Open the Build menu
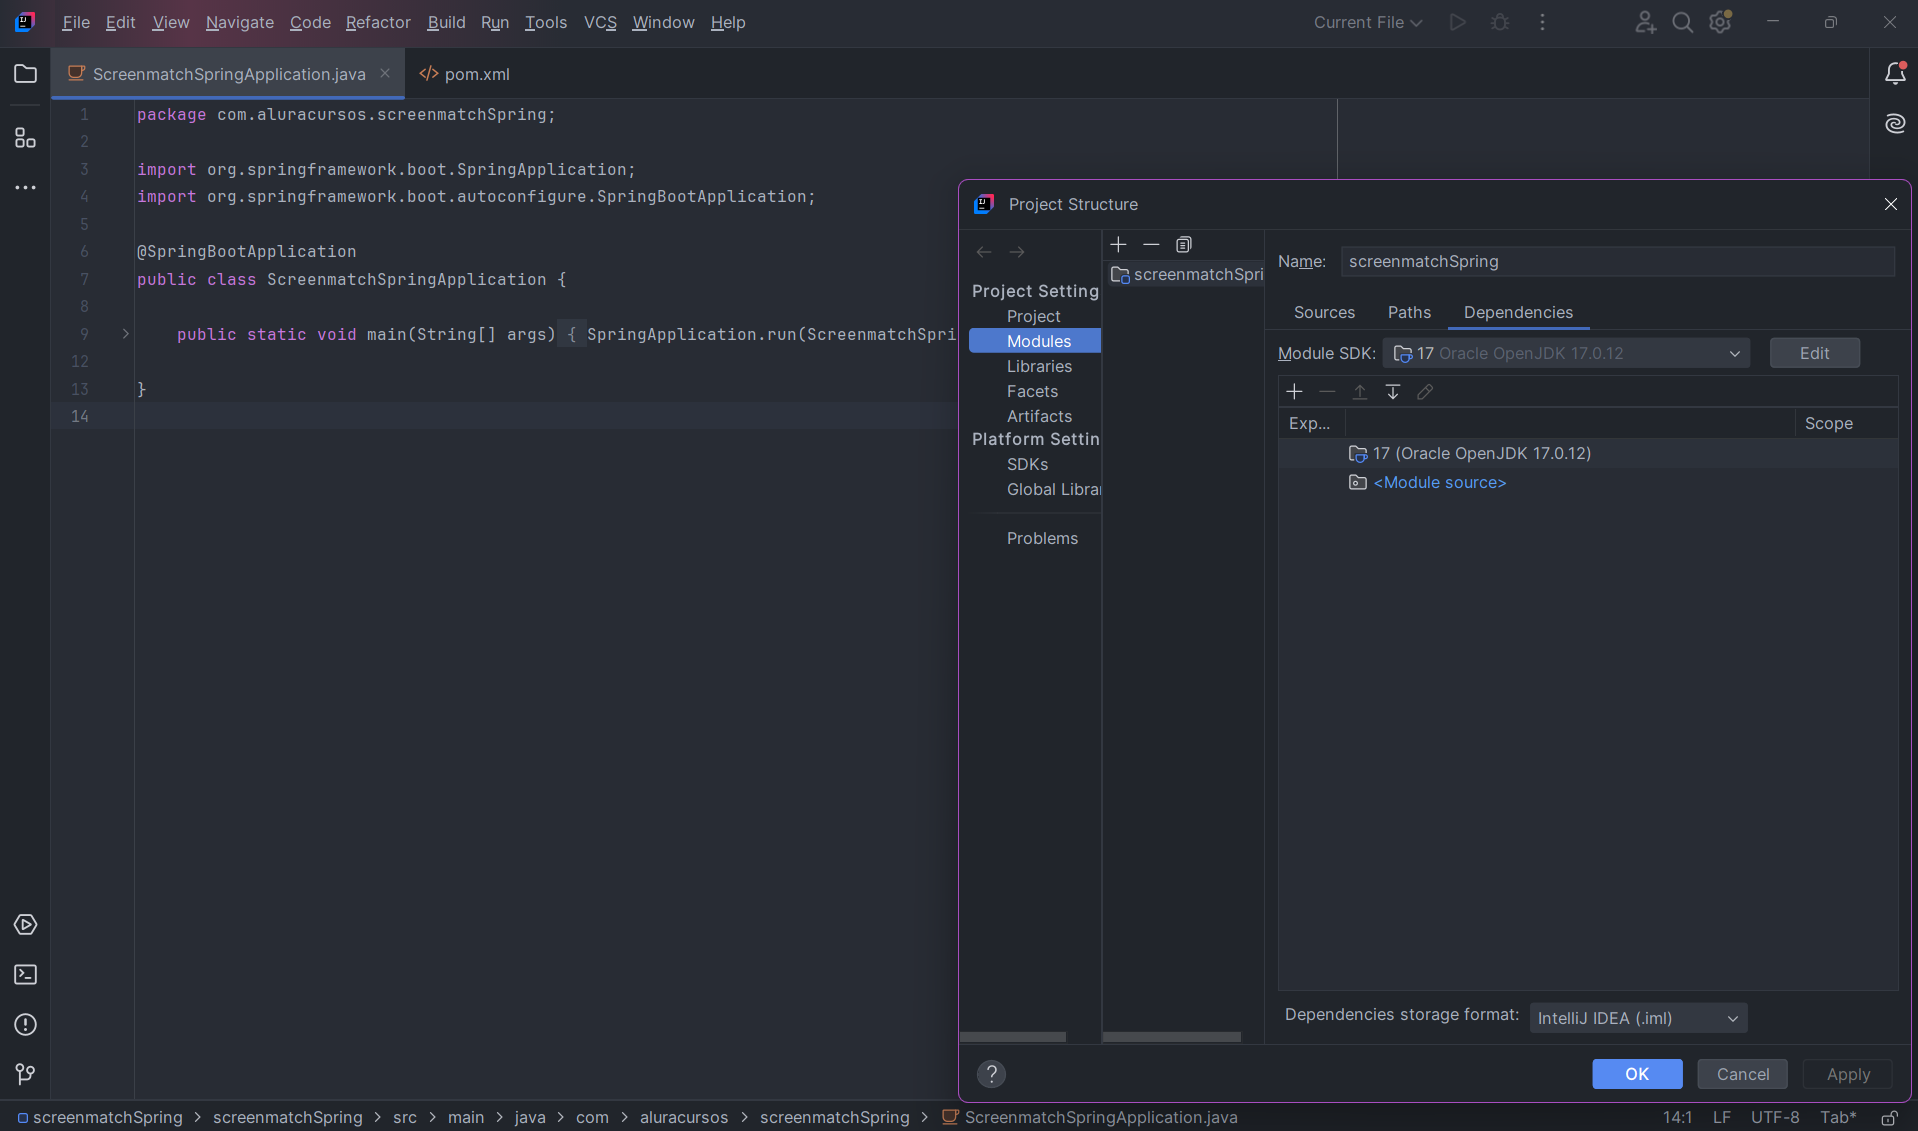This screenshot has height=1131, width=1918. click(446, 22)
